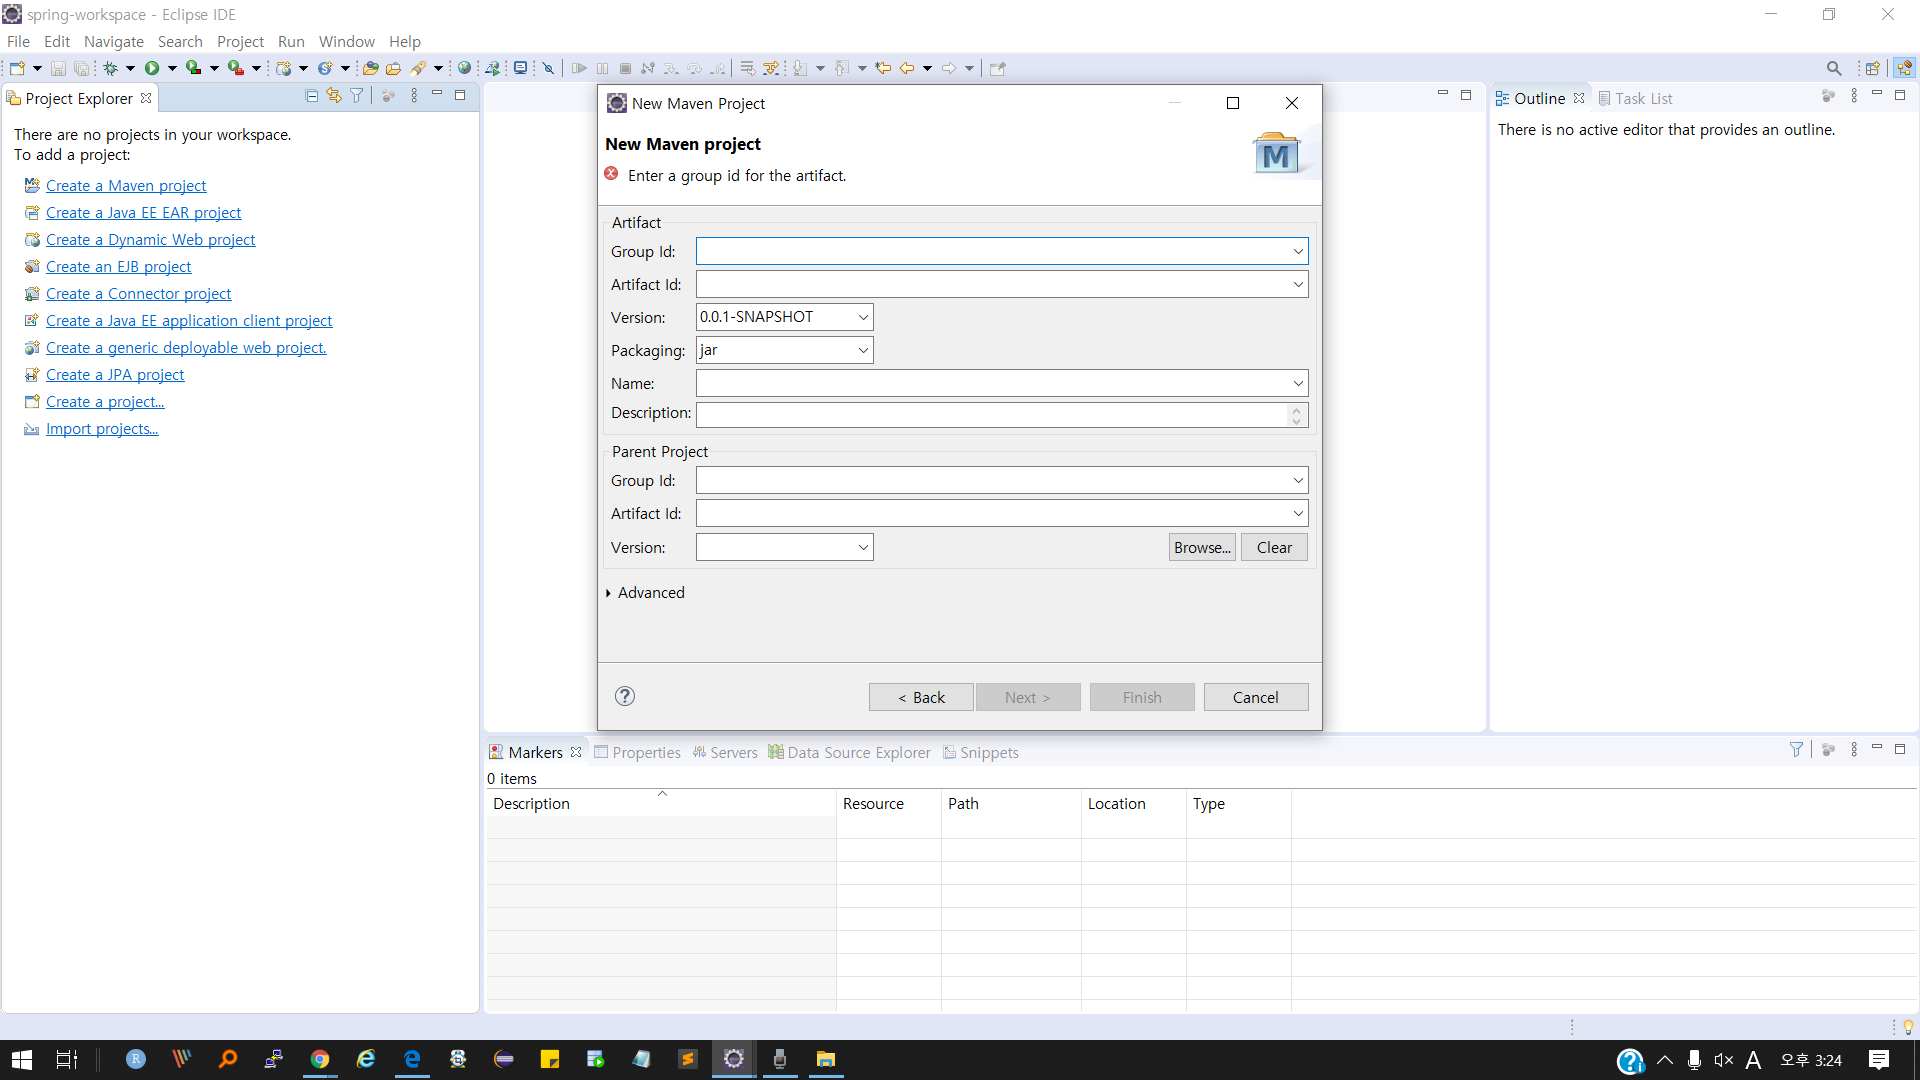
Task: Open Parent Project Version dropdown
Action: click(863, 548)
